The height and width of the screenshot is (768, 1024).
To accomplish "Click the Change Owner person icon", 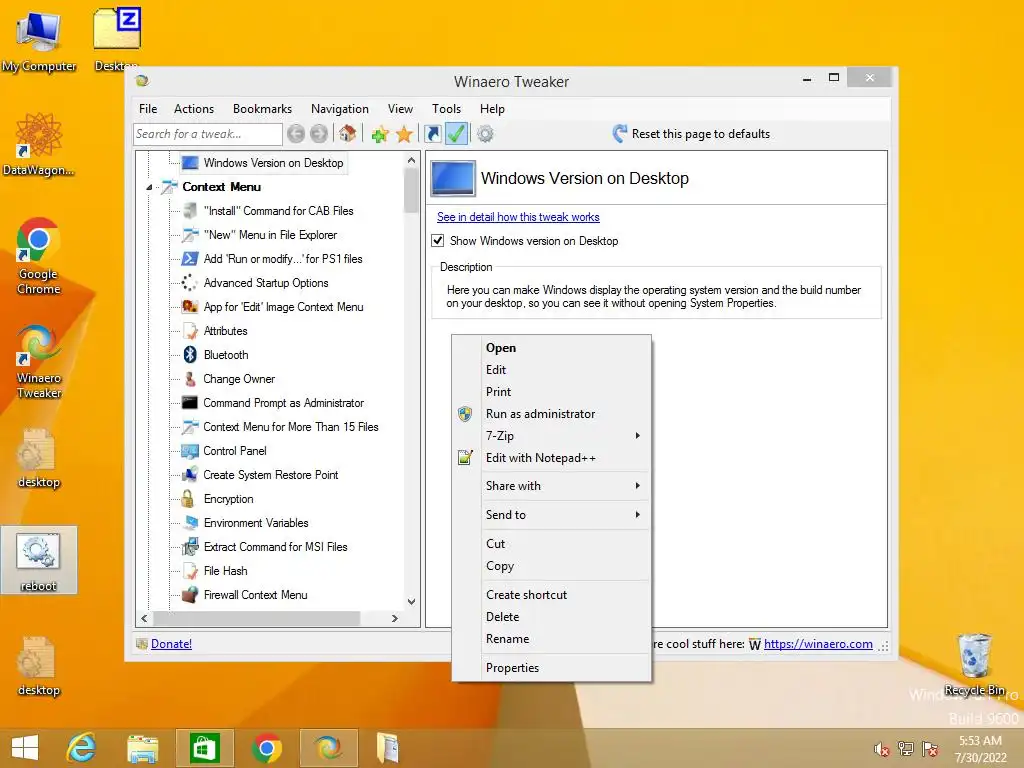I will [189, 379].
